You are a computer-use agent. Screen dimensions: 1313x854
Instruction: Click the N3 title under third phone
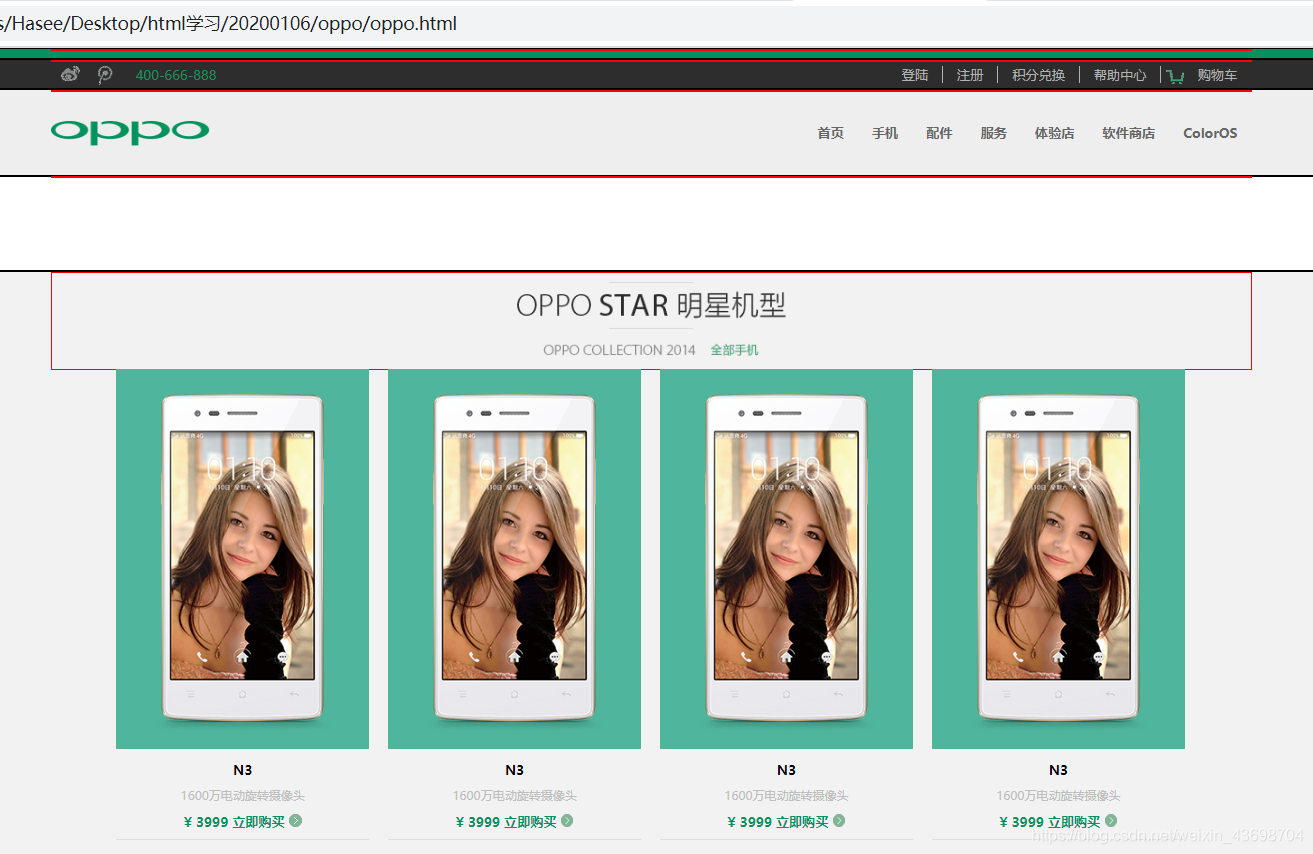787,770
